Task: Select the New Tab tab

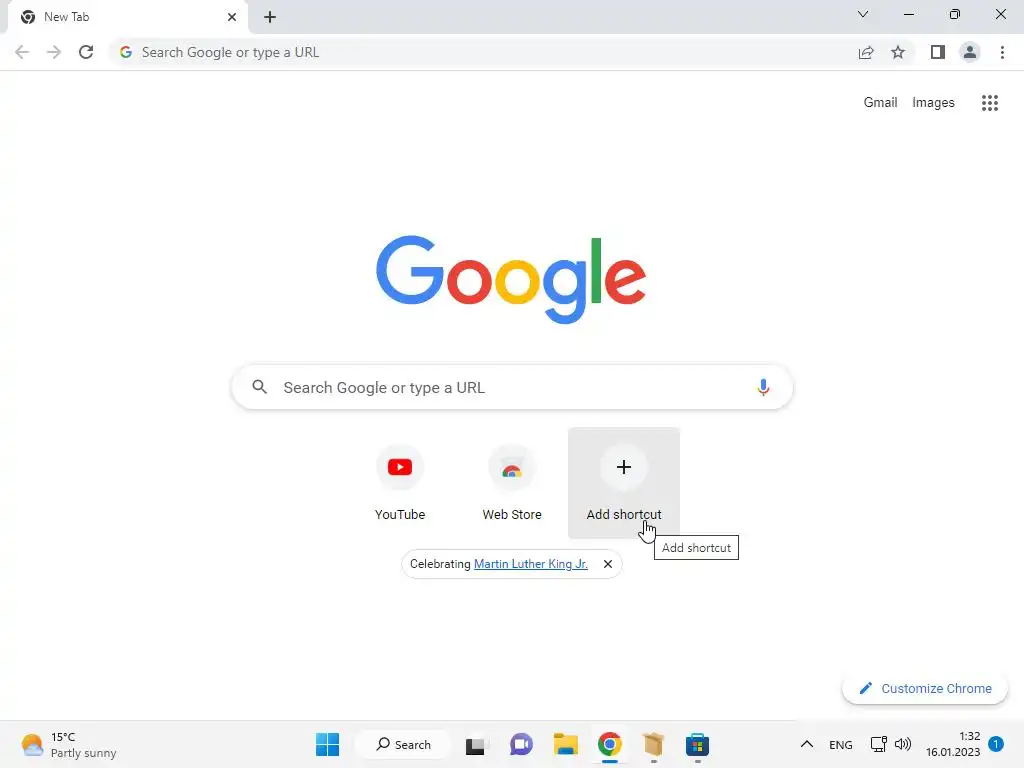Action: click(x=127, y=17)
